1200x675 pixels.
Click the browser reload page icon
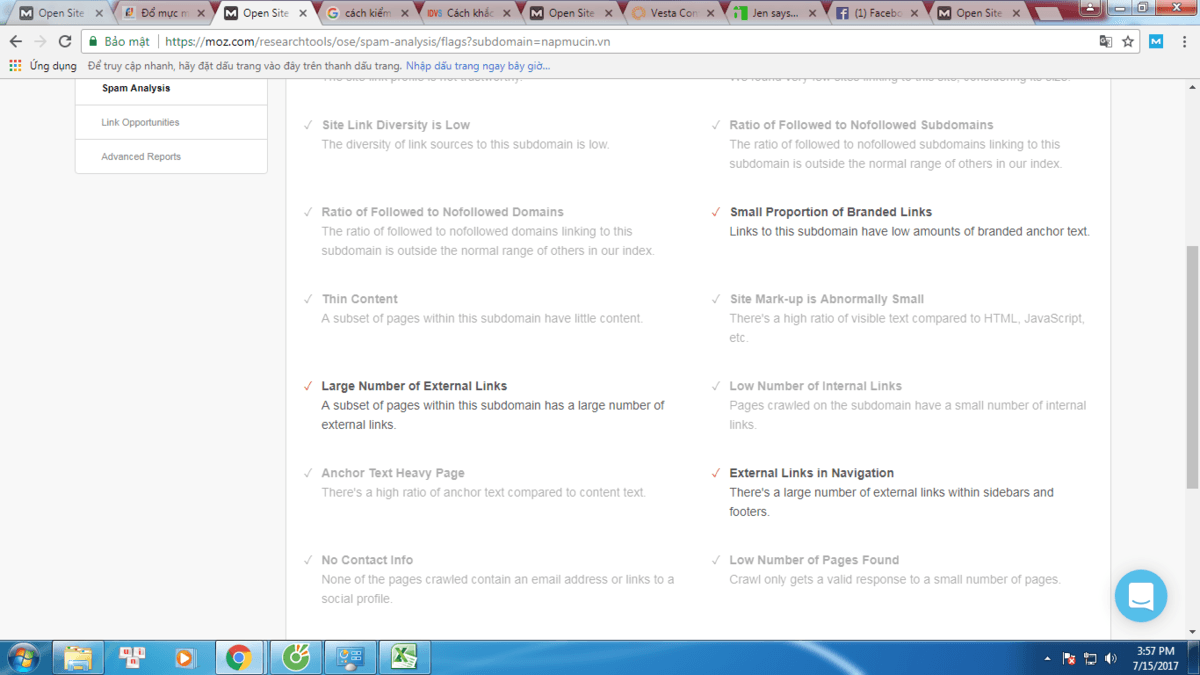pos(65,42)
